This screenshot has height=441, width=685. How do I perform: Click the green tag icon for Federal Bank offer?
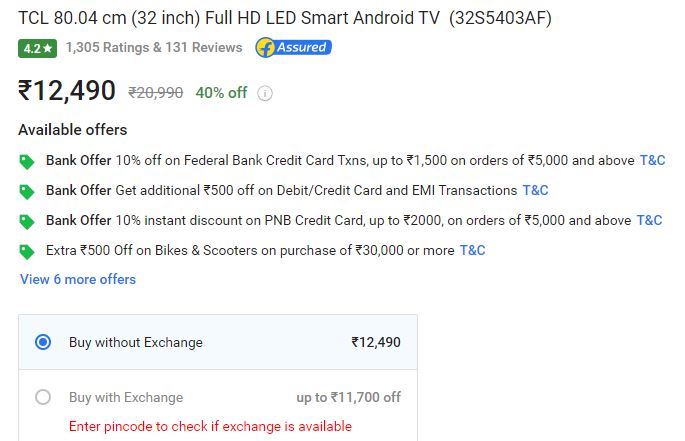[27, 161]
